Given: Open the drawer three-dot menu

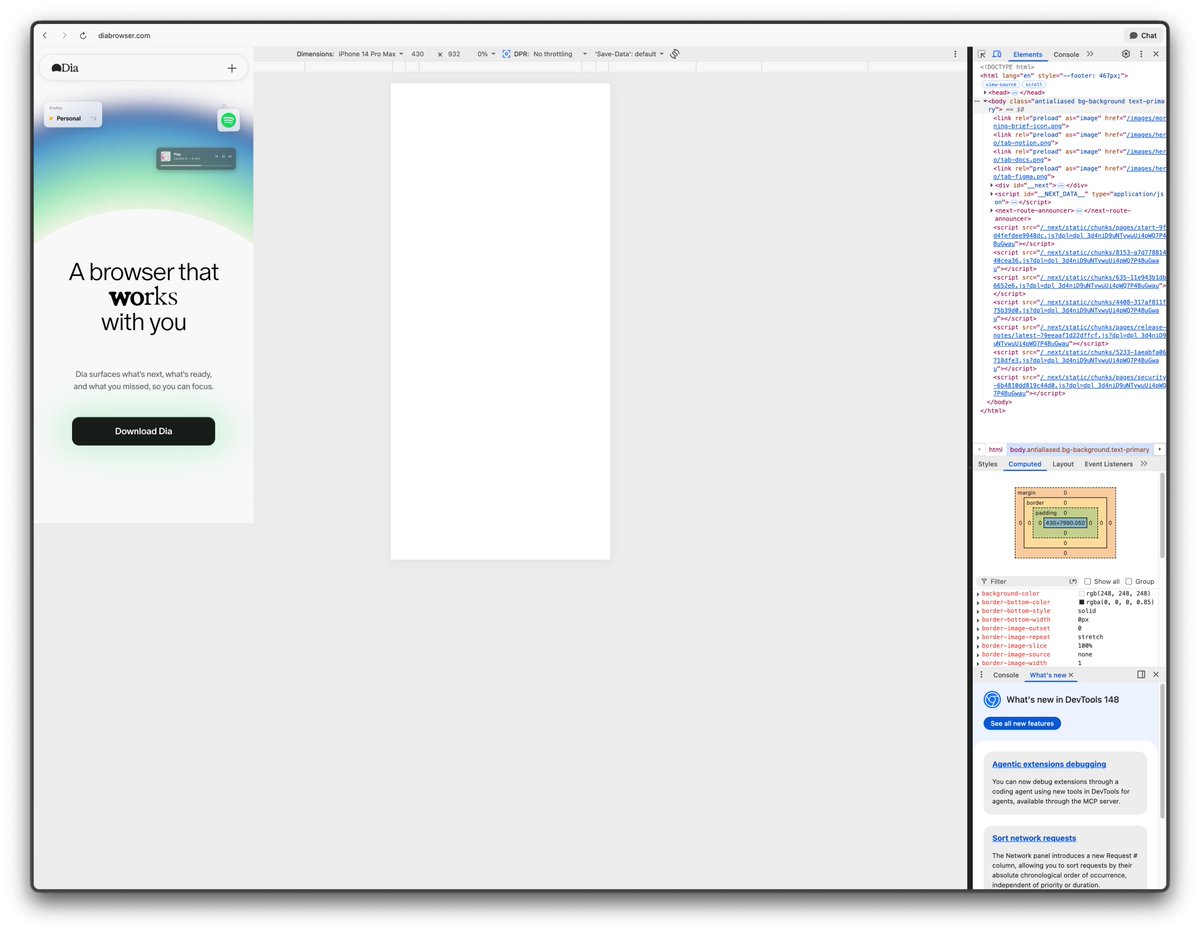Looking at the screenshot, I should [981, 675].
